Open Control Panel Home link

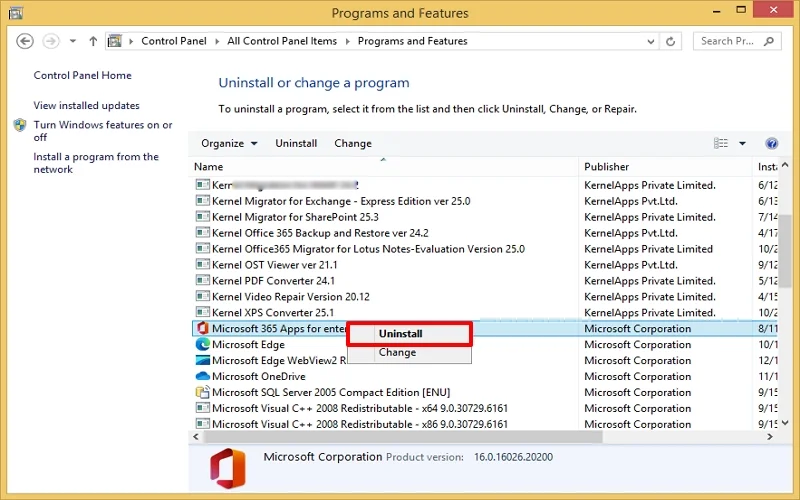click(82, 76)
